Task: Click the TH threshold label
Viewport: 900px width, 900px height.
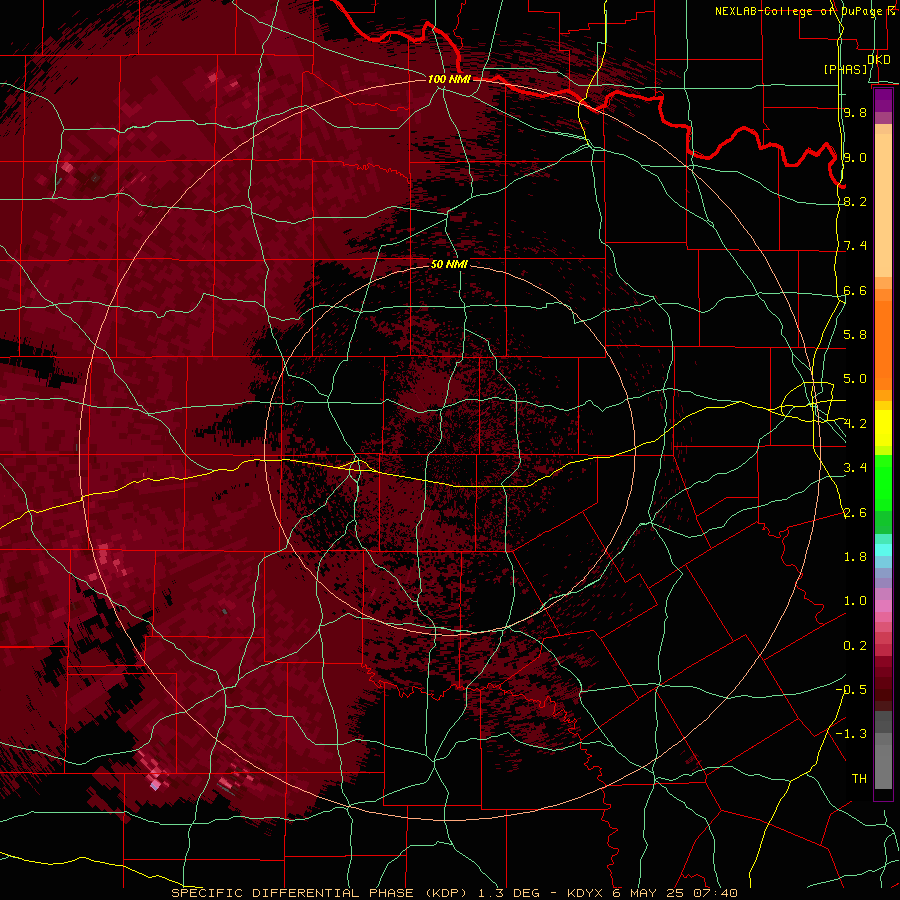Action: click(x=859, y=779)
